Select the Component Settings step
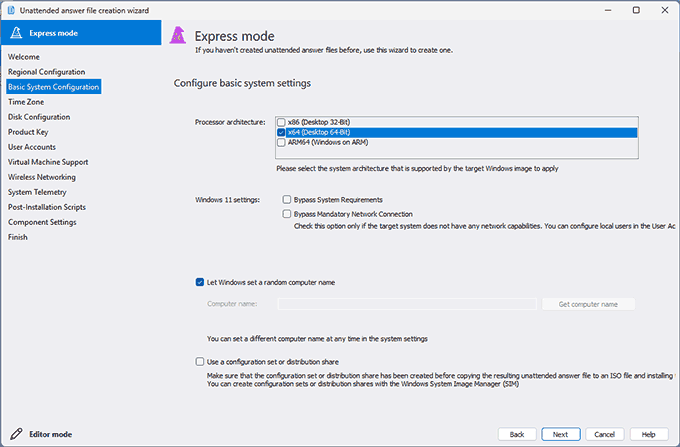 42,222
